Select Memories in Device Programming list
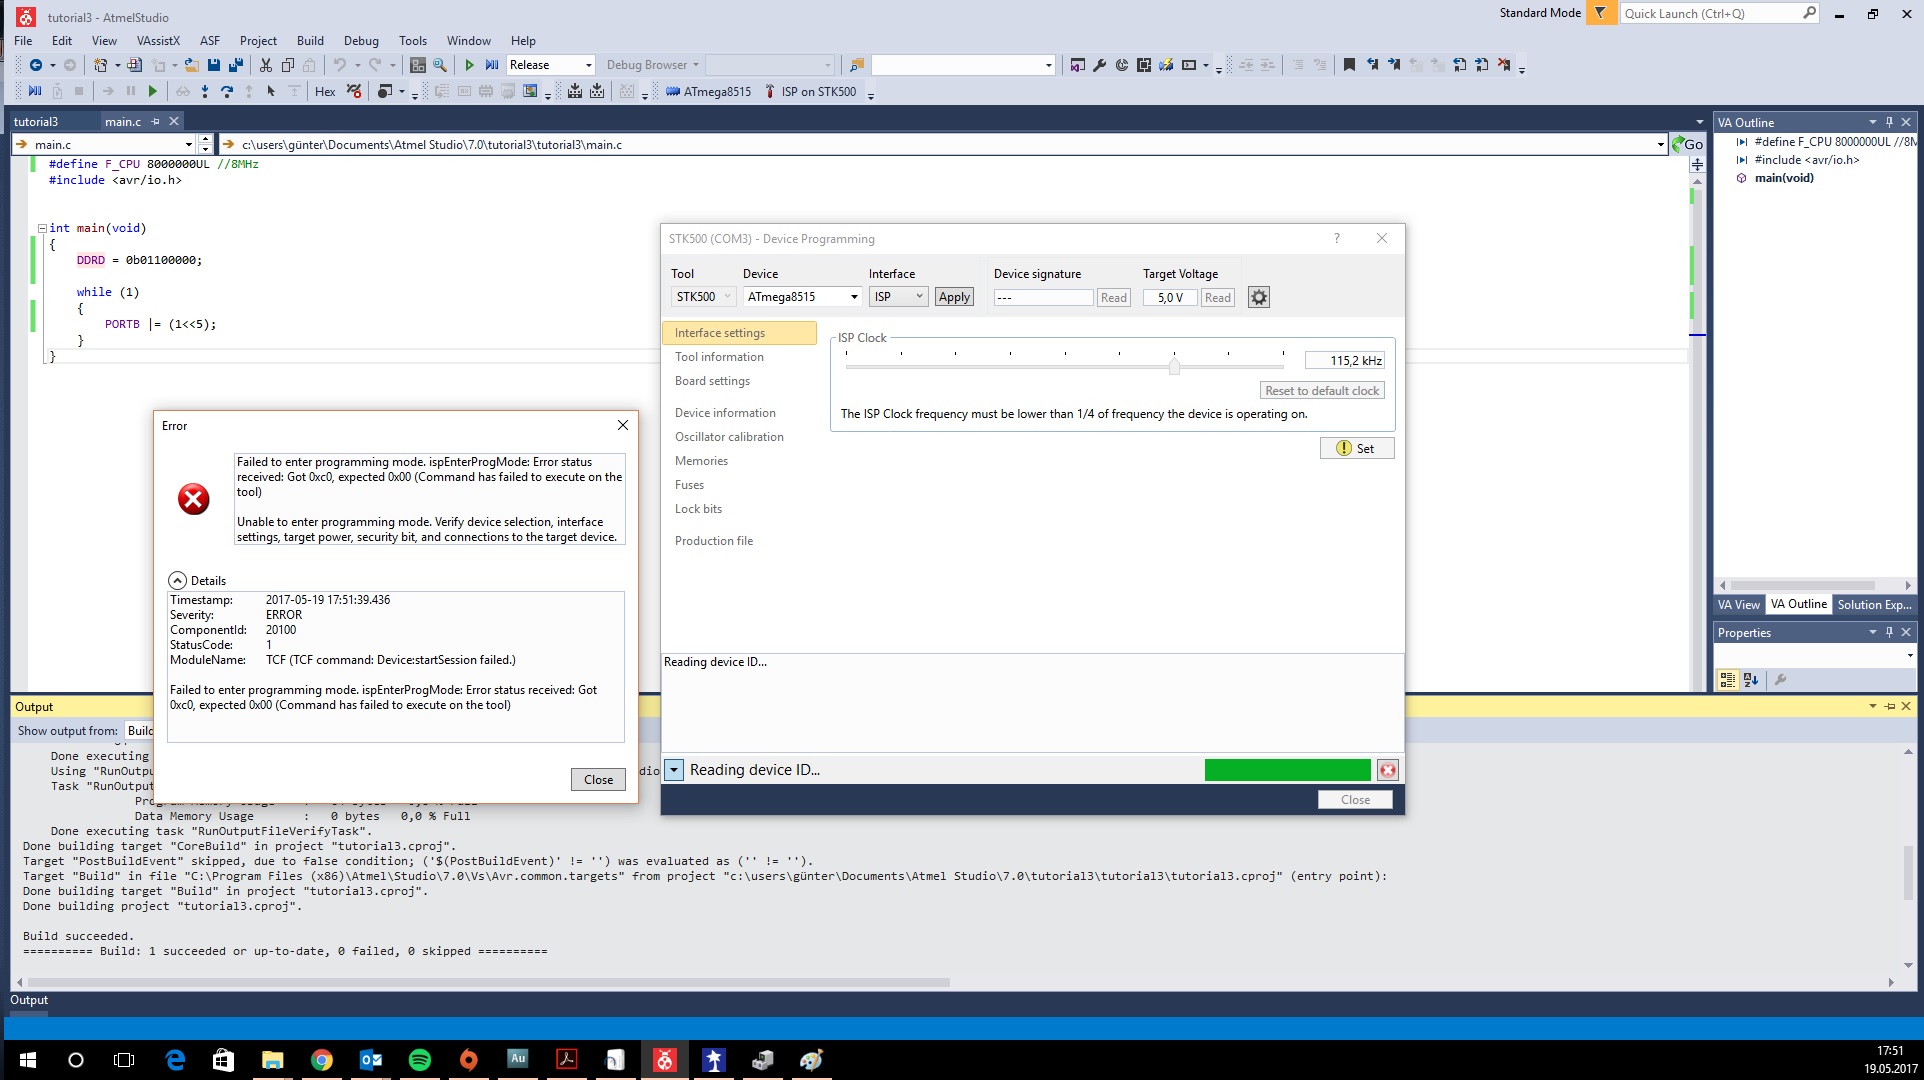 [701, 461]
